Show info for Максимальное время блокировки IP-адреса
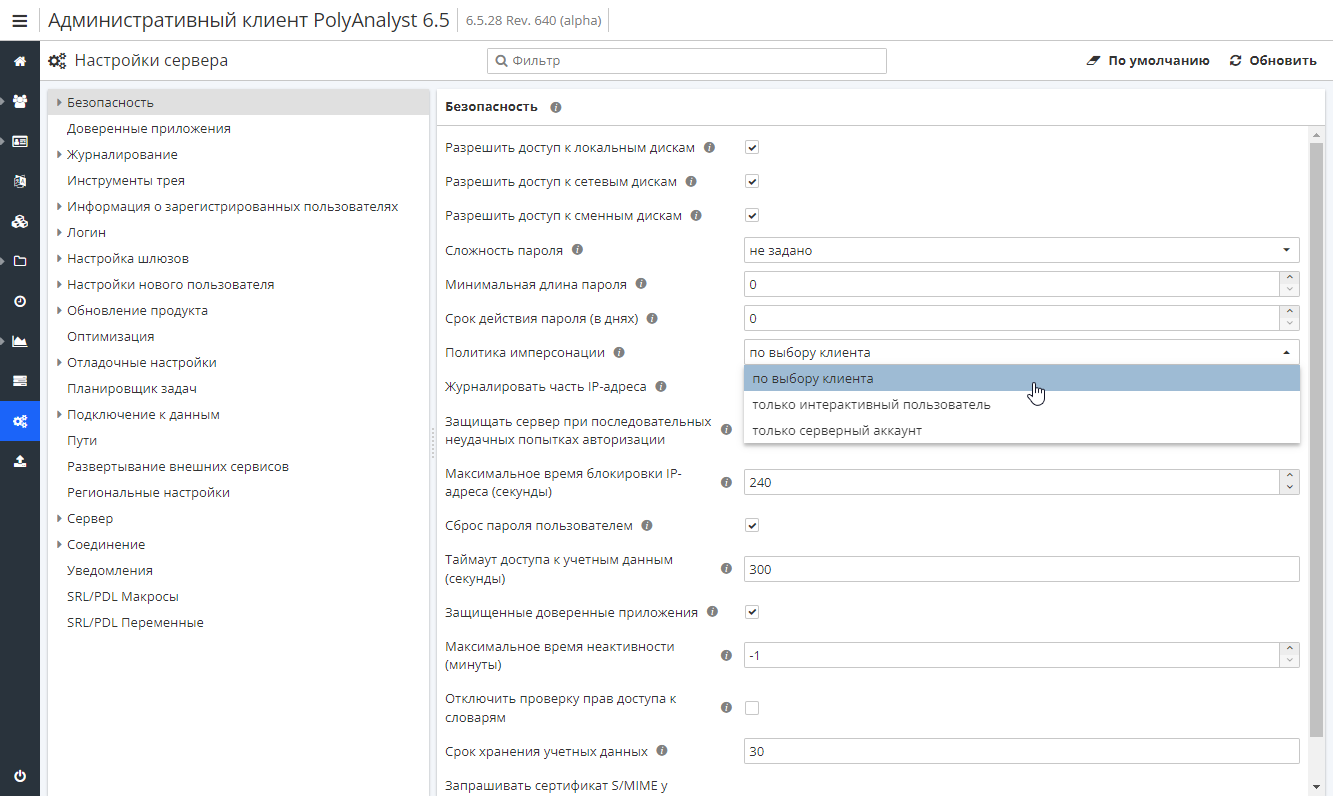 727,482
